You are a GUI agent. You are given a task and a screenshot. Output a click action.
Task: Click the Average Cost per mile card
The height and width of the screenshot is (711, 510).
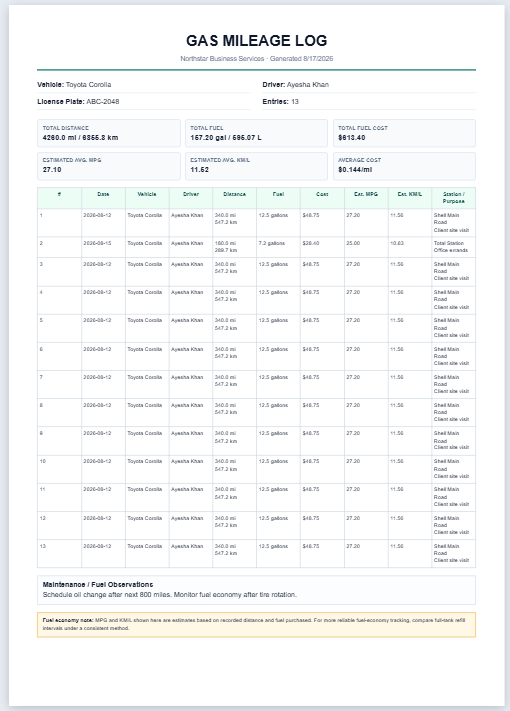point(404,166)
